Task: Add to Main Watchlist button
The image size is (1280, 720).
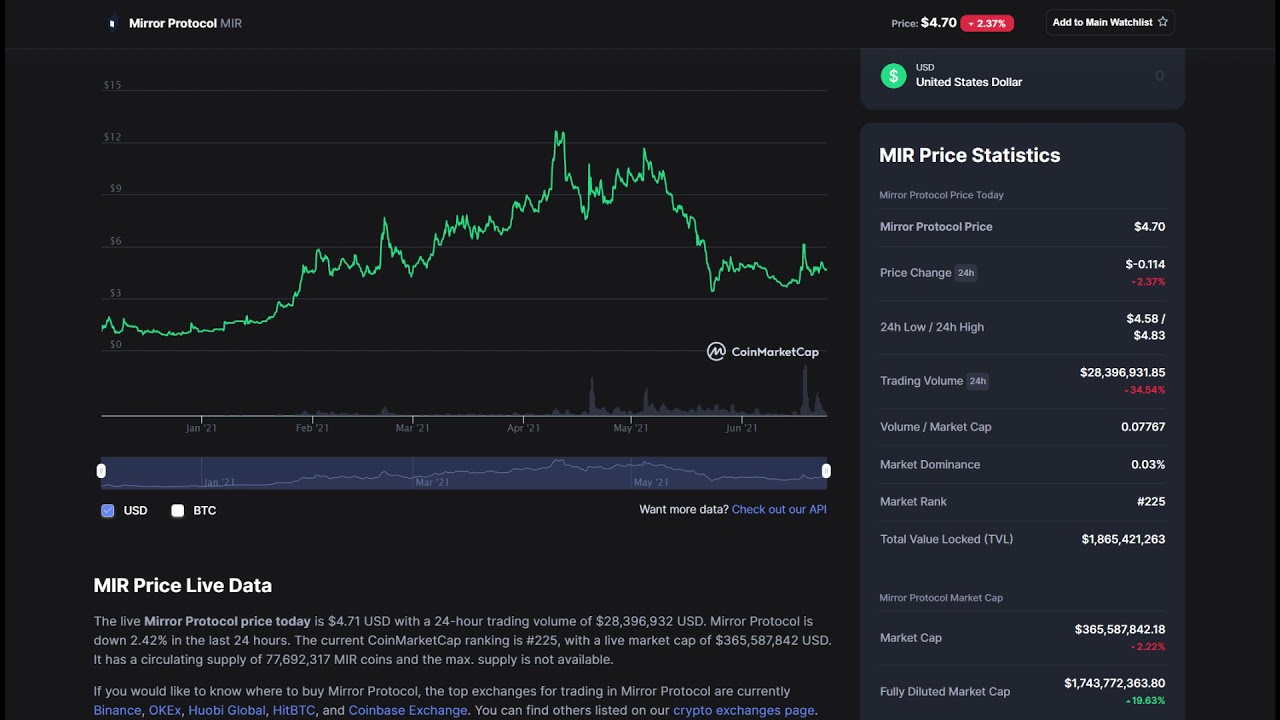Action: [x=1110, y=22]
